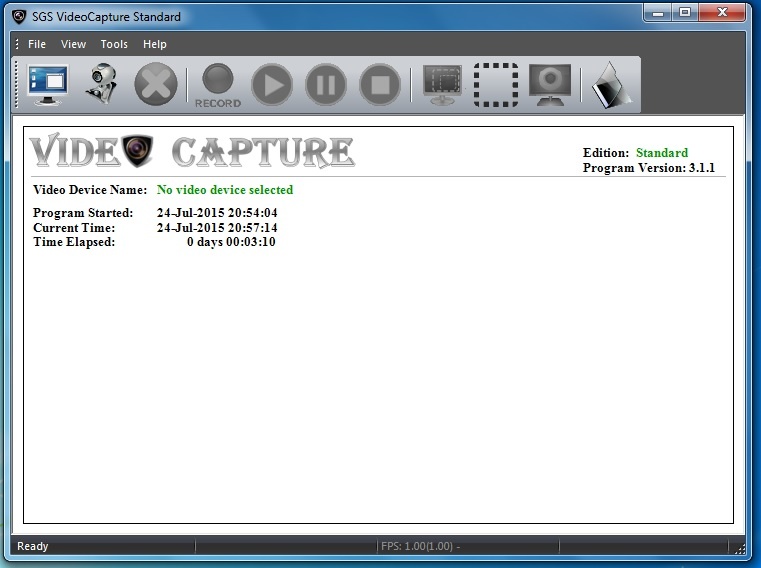Choose the dashed rectangle region selection icon

pos(496,85)
